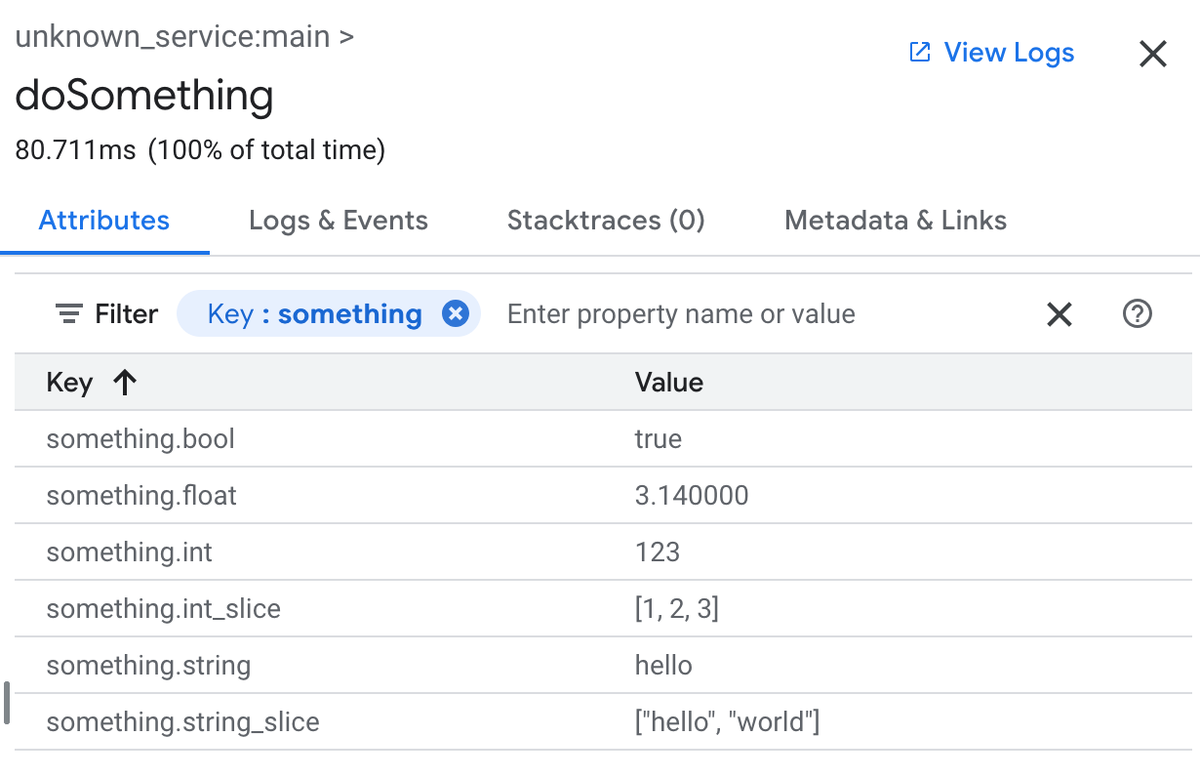This screenshot has width=1200, height=777.
Task: Open the Logs & Events tab
Action: (x=338, y=221)
